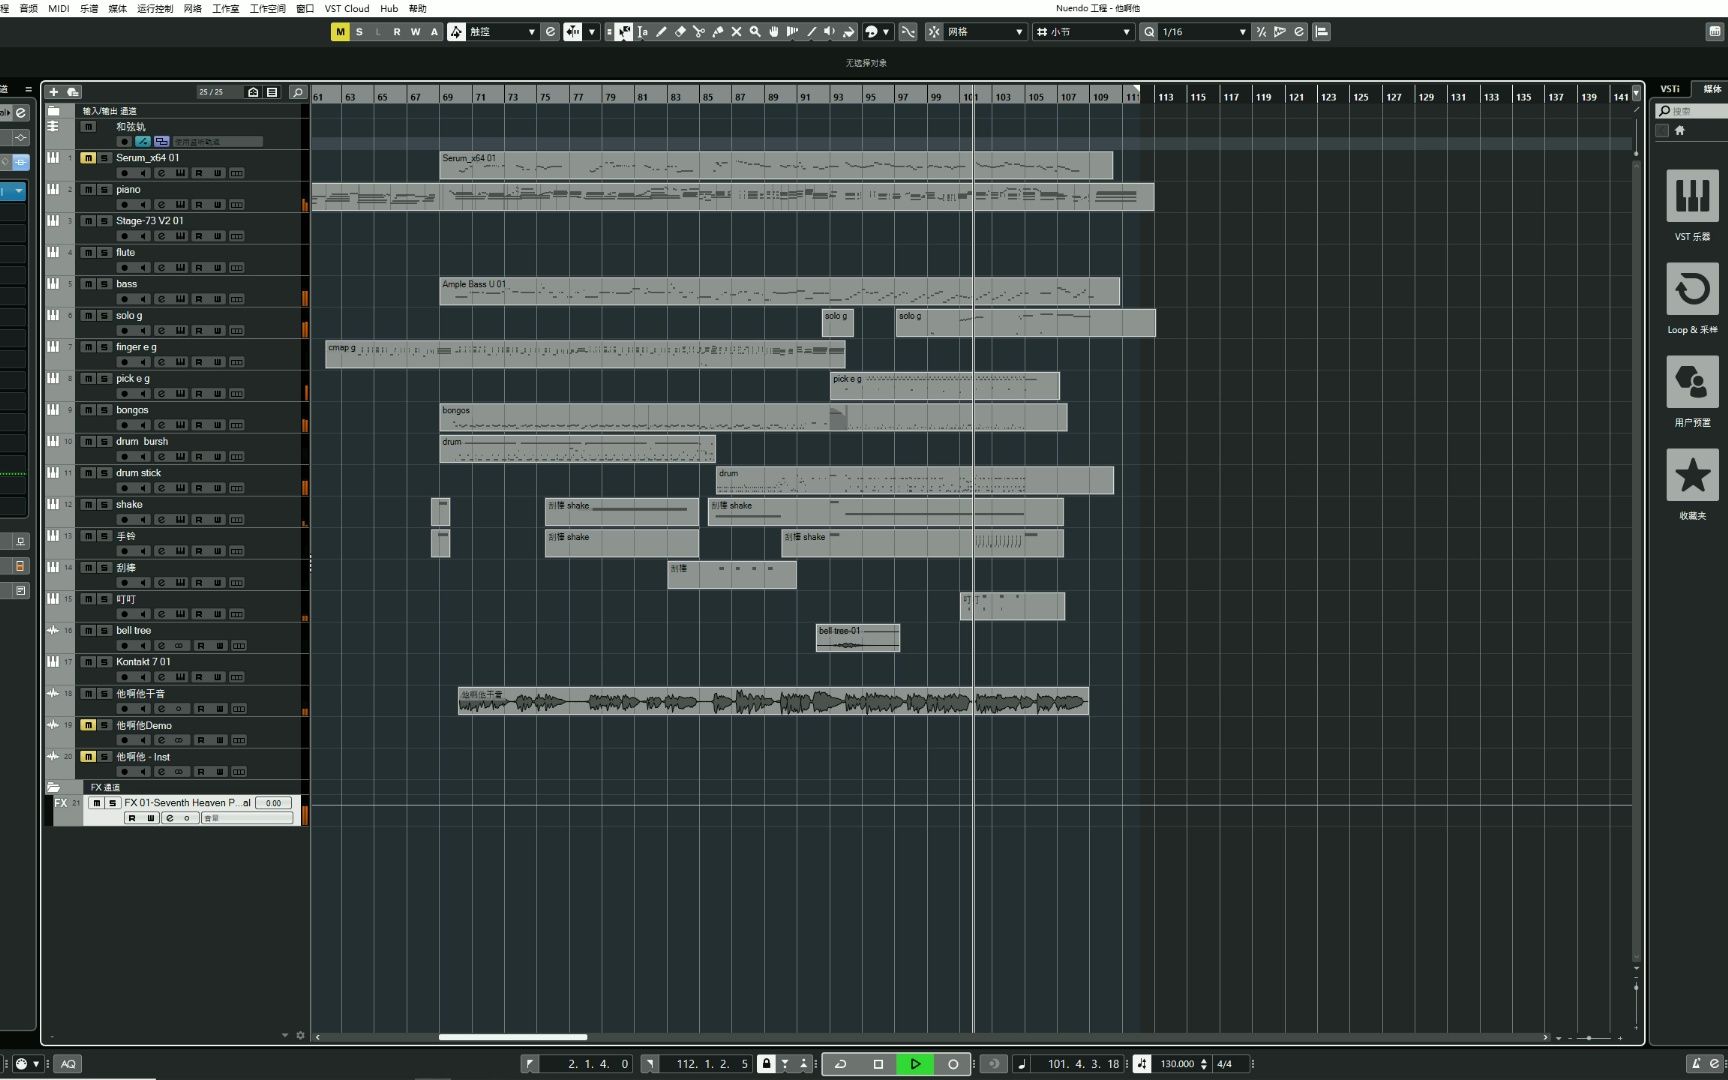Click bar 113 on the ruler
Image resolution: width=1728 pixels, height=1080 pixels.
[1166, 97]
